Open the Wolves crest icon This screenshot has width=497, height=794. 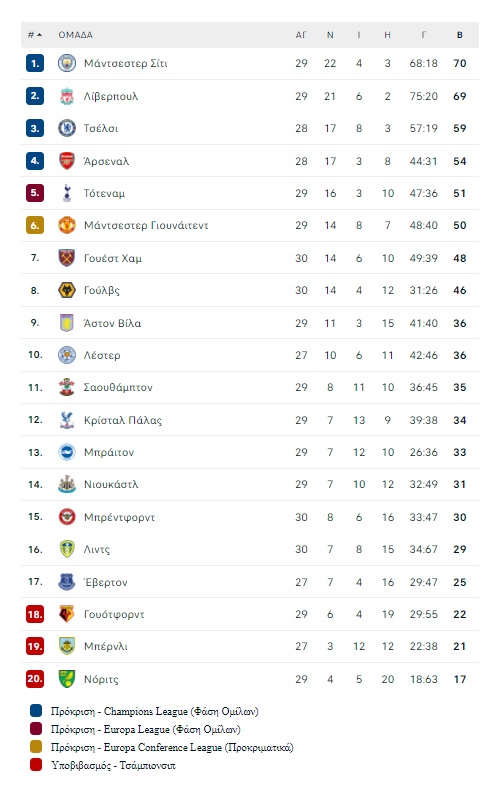(67, 290)
